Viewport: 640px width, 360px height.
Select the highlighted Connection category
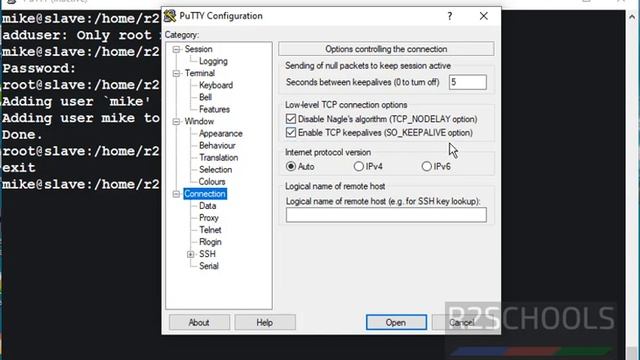coord(204,193)
